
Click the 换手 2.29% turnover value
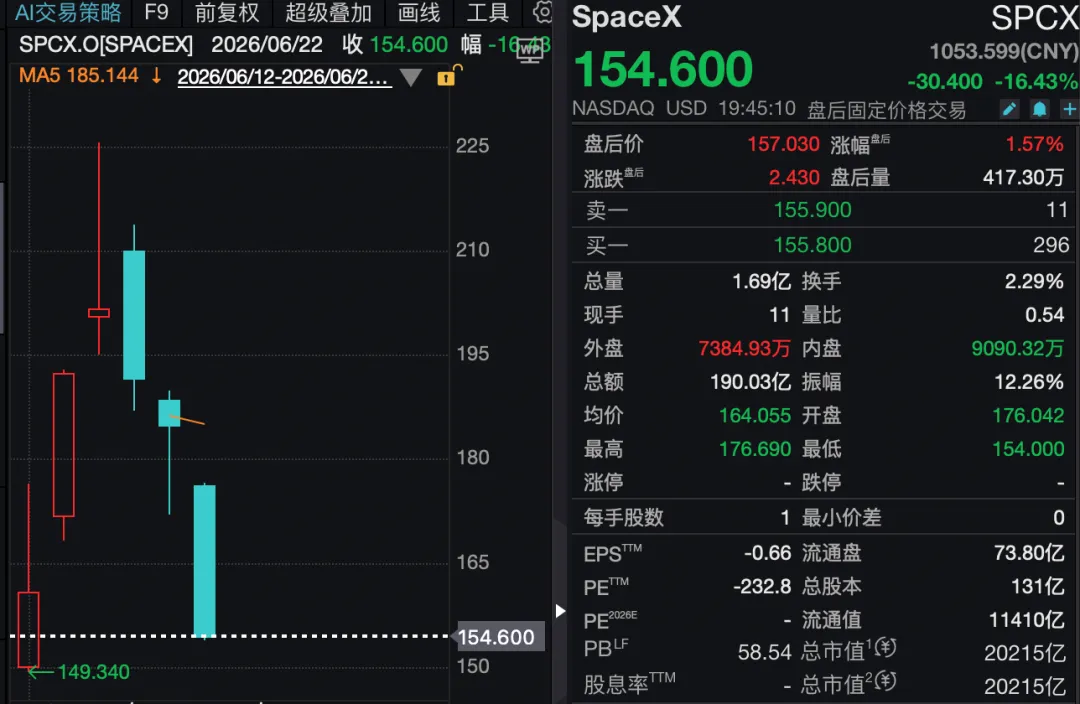pyautogui.click(x=1034, y=281)
